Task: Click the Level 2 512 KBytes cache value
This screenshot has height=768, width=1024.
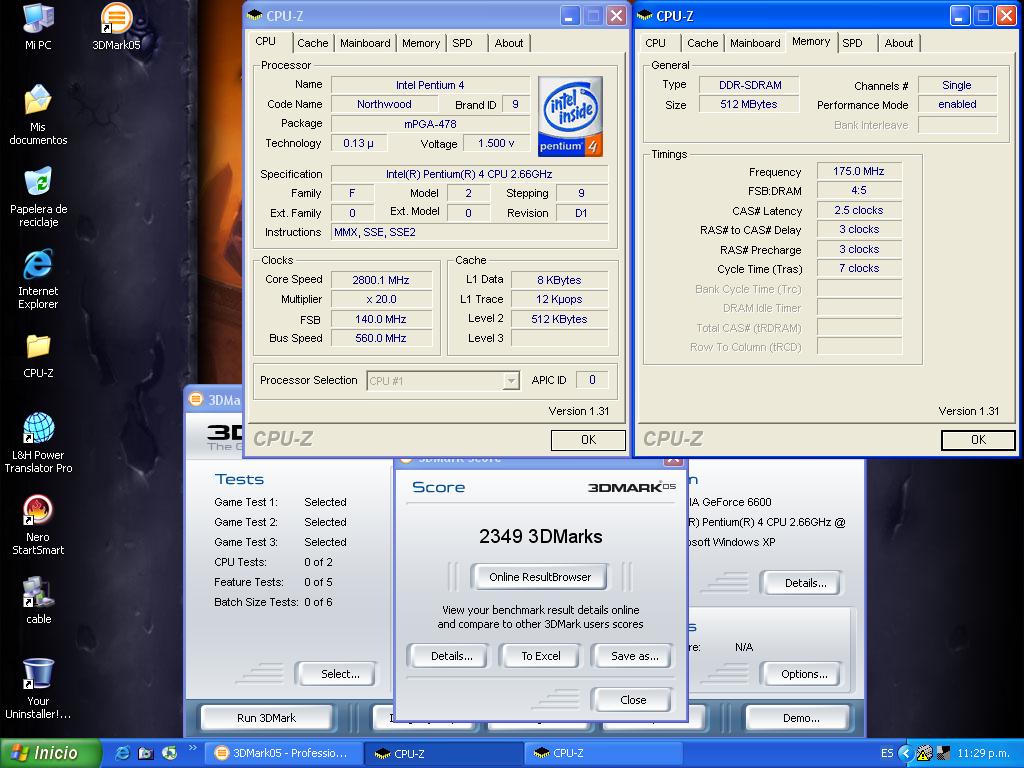Action: coord(559,319)
